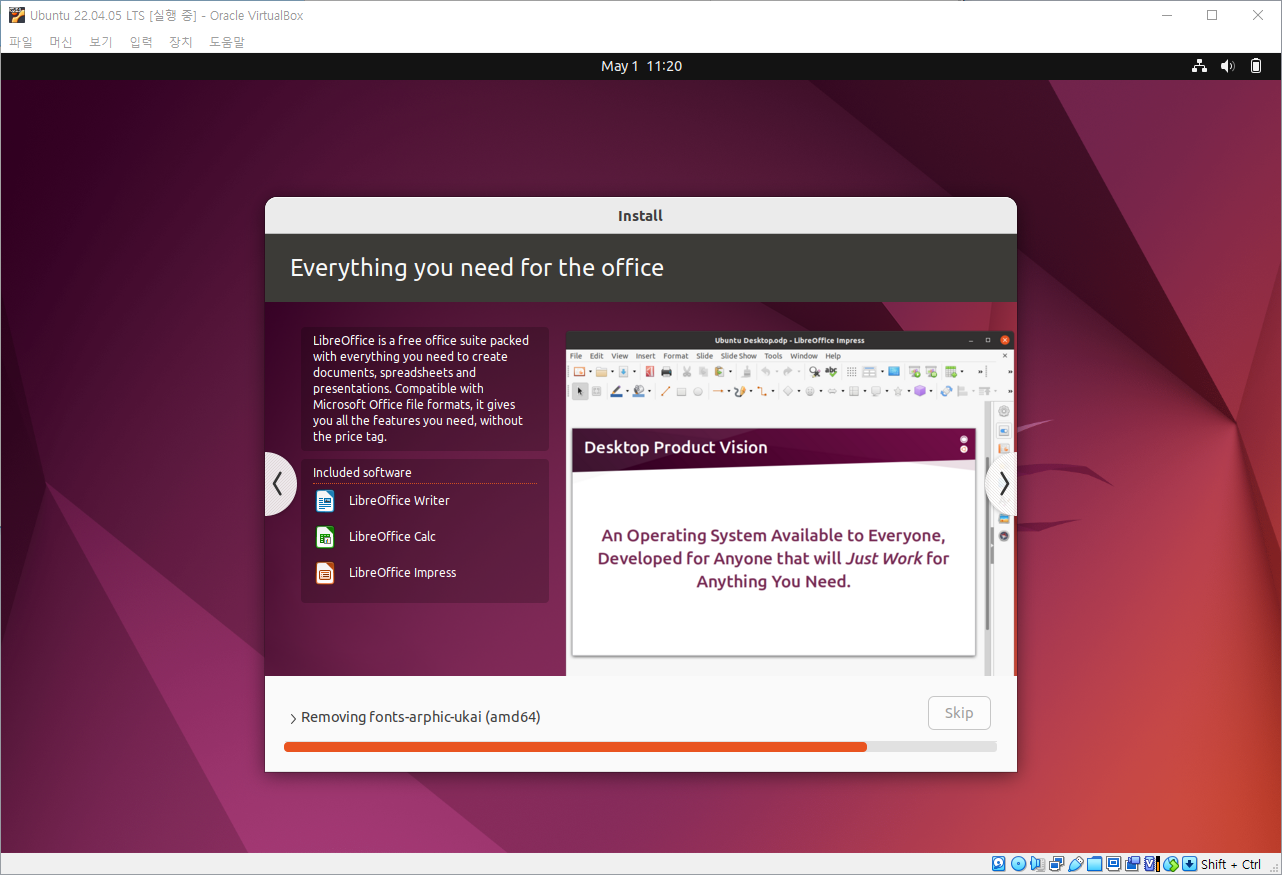Click the recording icon in VirtualBox status bar
This screenshot has width=1282, height=875.
tap(1133, 864)
